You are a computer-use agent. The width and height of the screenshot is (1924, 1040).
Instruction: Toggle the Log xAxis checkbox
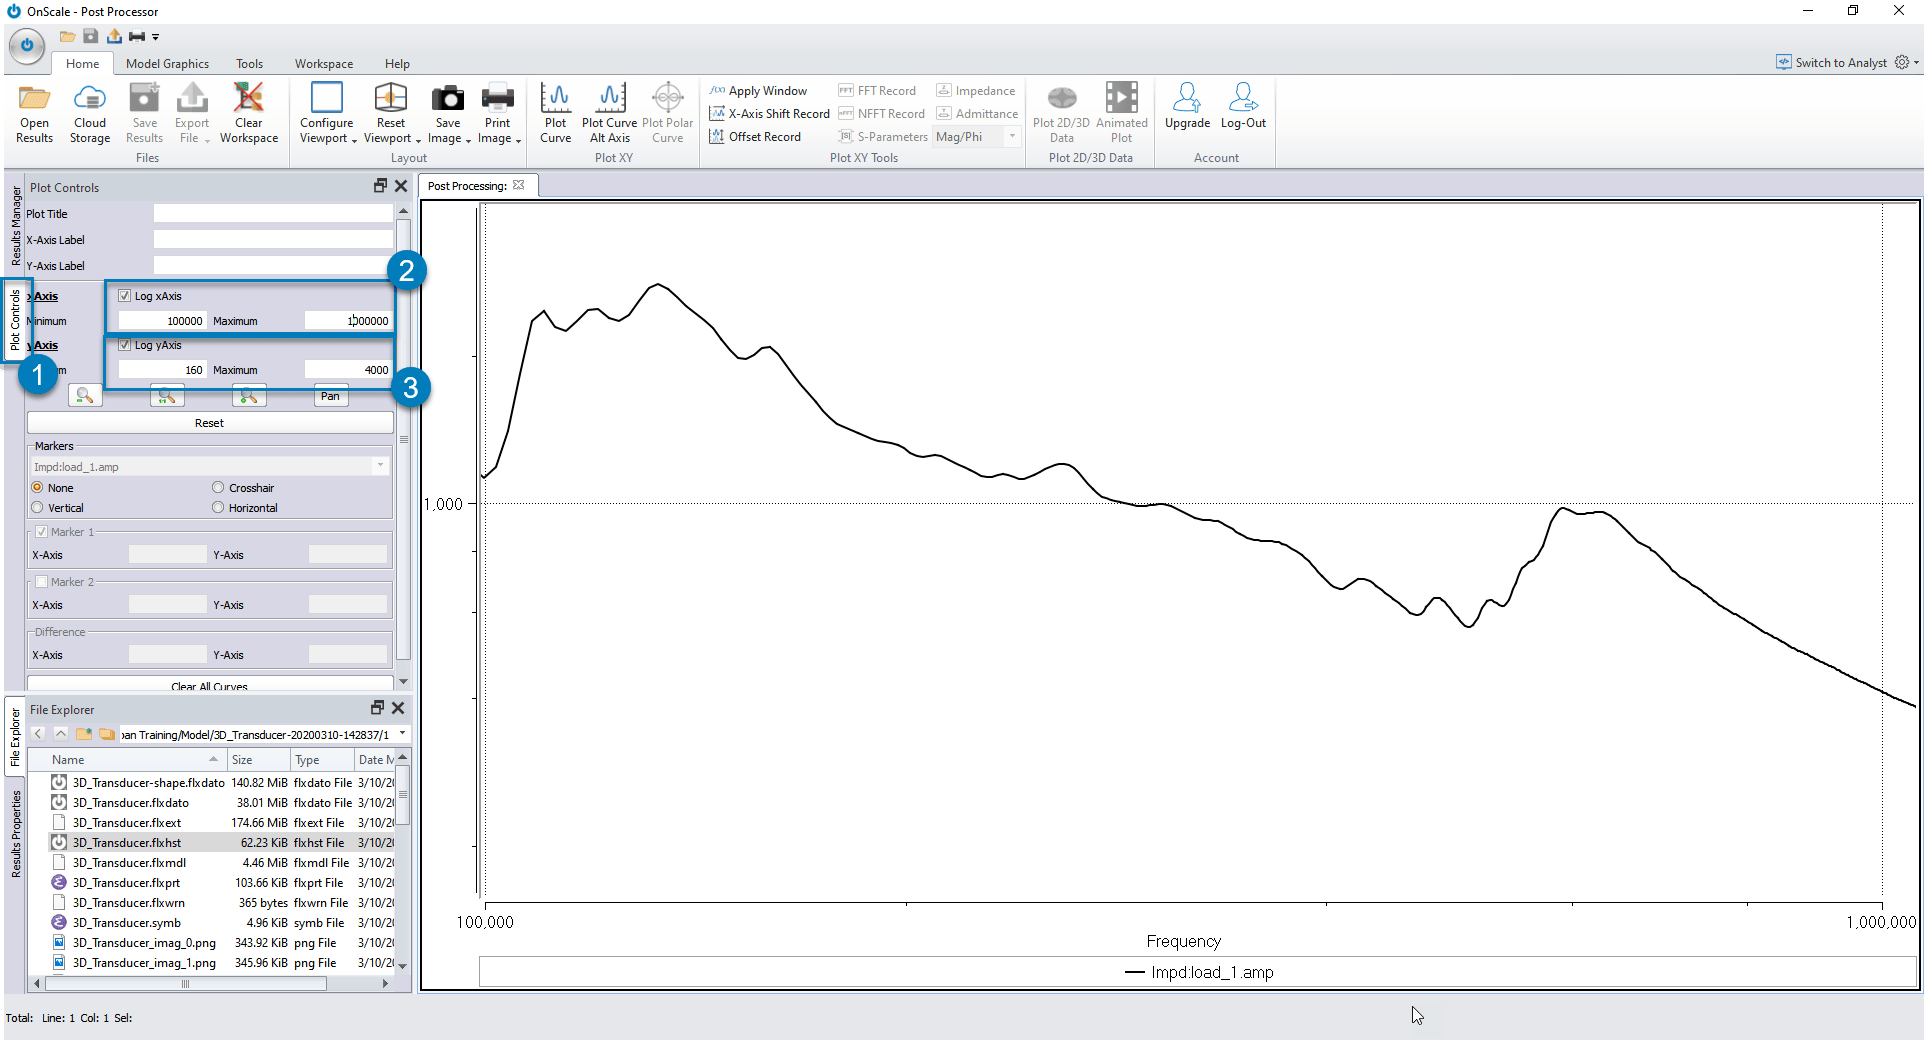pos(124,296)
